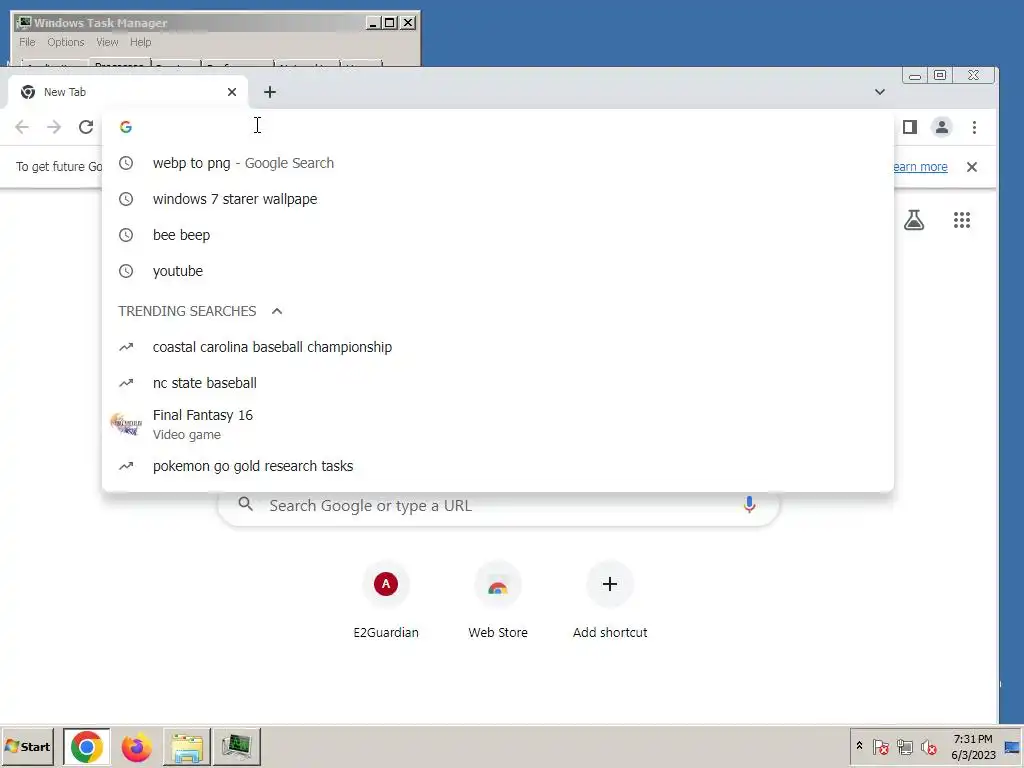Screen dimensions: 1024x768
Task: Open the E2Guardian shortcut
Action: 386,599
